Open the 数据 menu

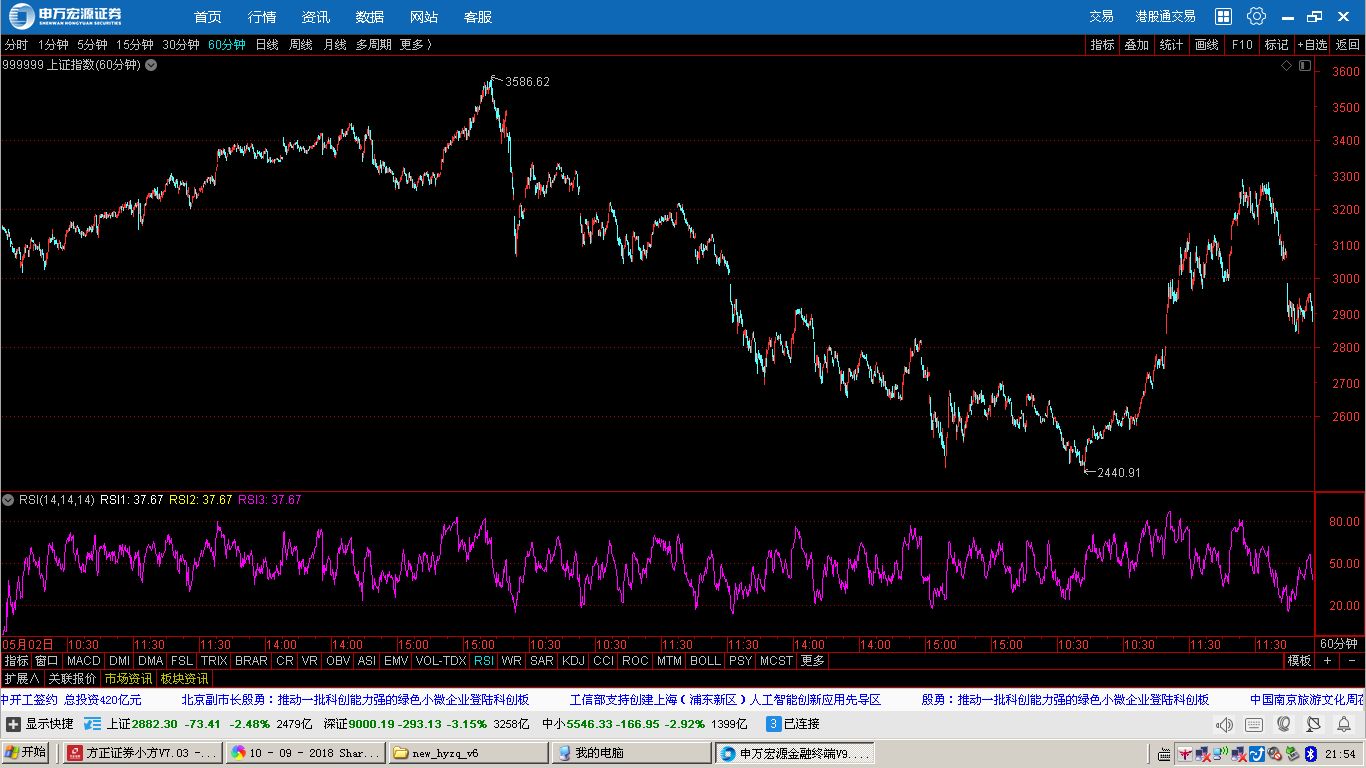(370, 17)
